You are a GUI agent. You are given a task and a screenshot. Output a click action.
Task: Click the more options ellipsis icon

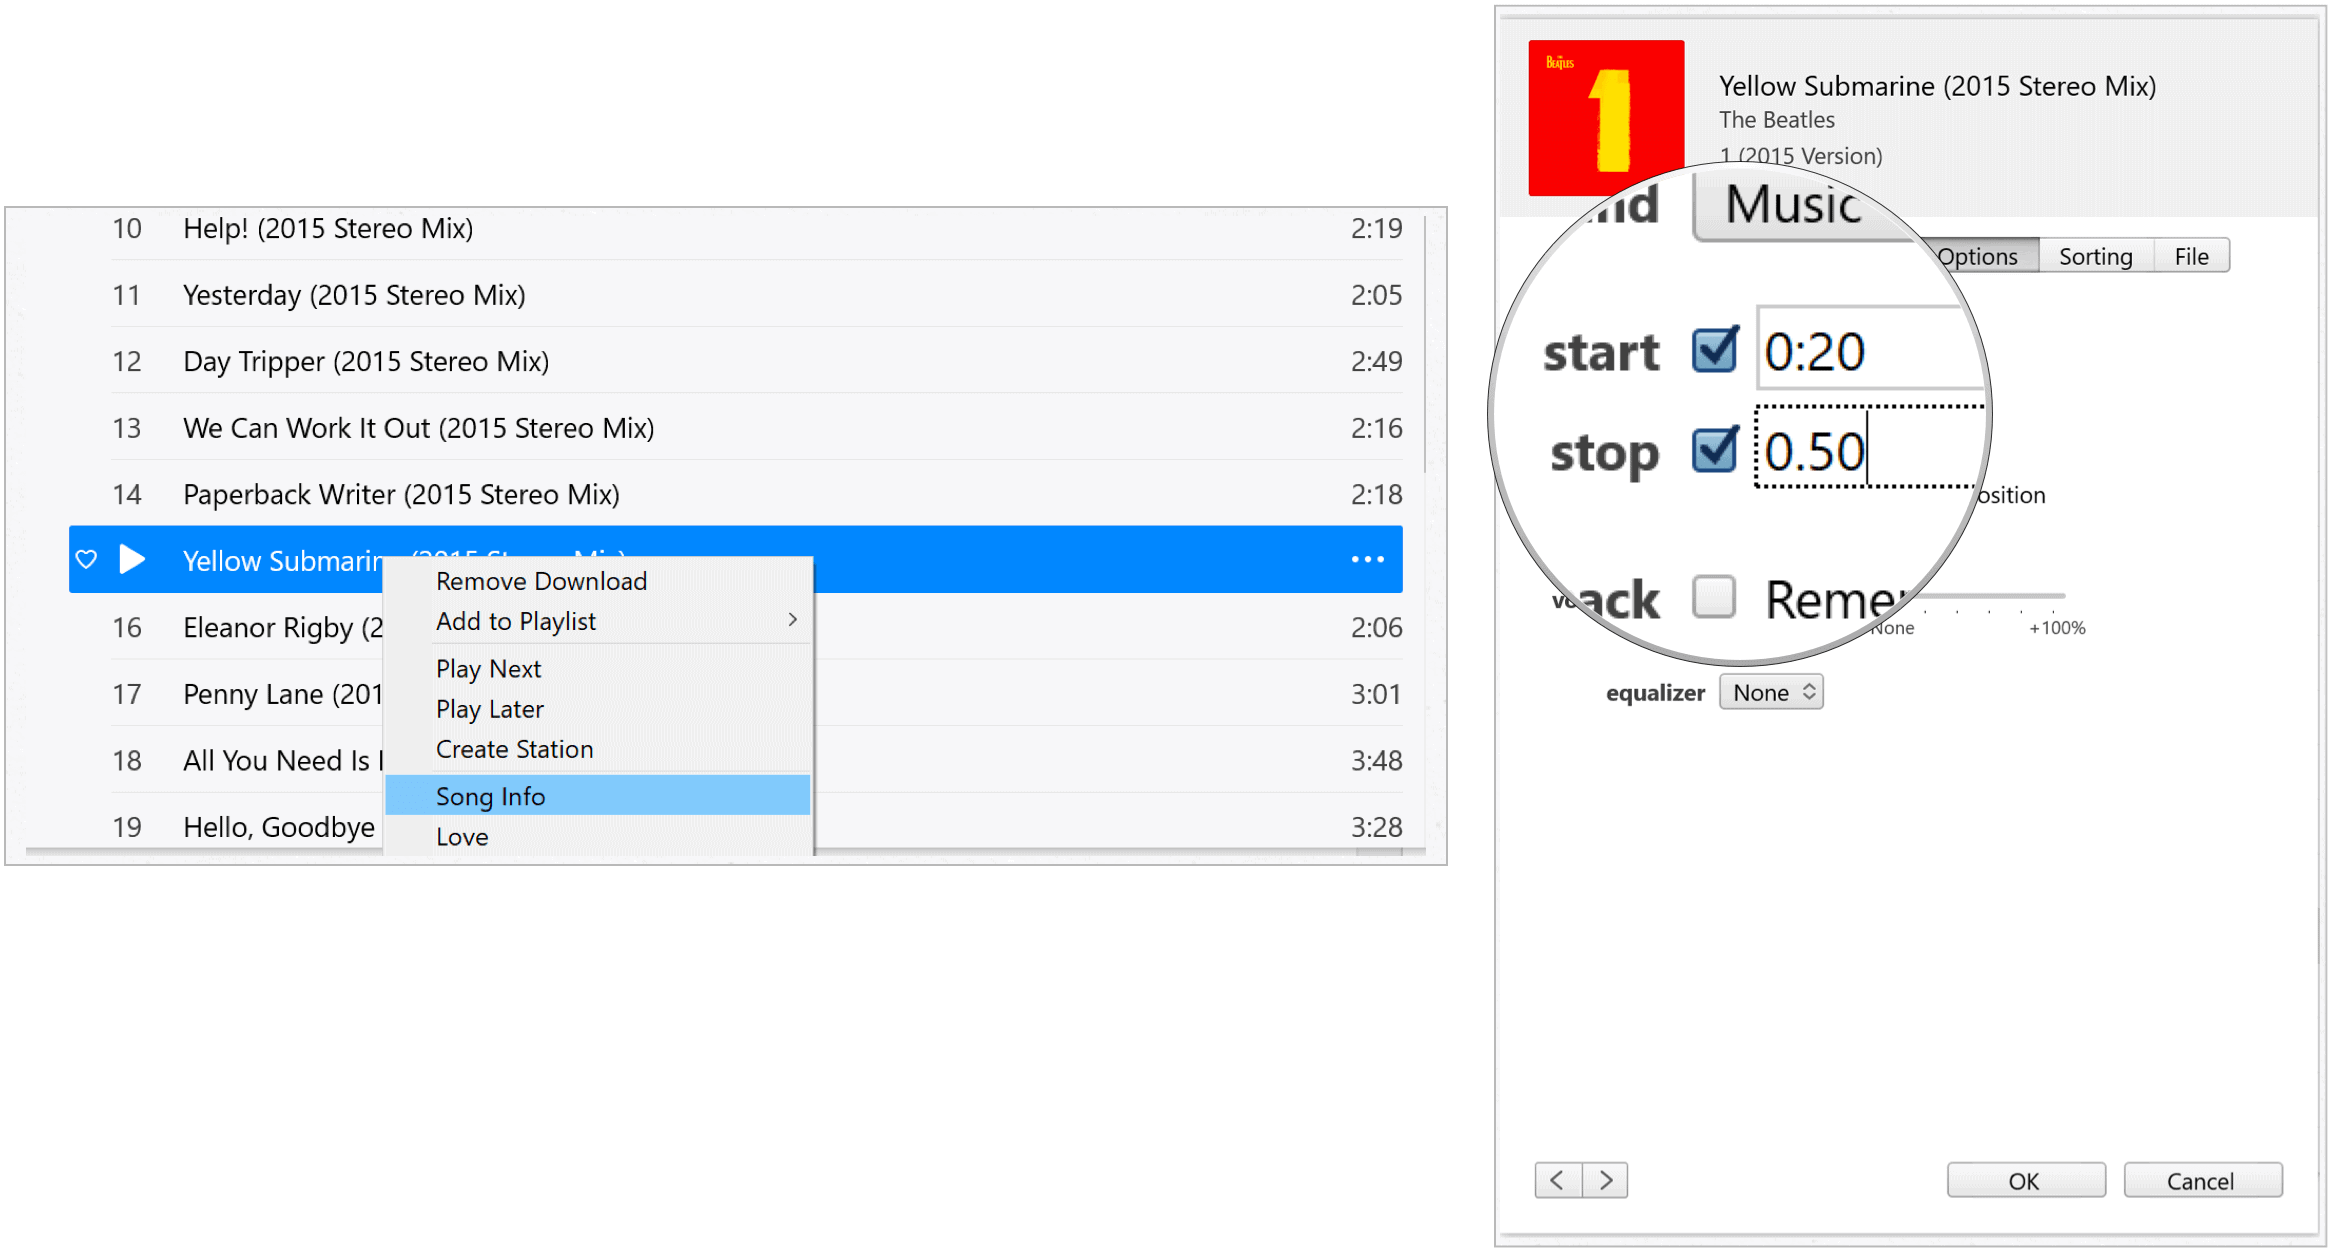1363,558
